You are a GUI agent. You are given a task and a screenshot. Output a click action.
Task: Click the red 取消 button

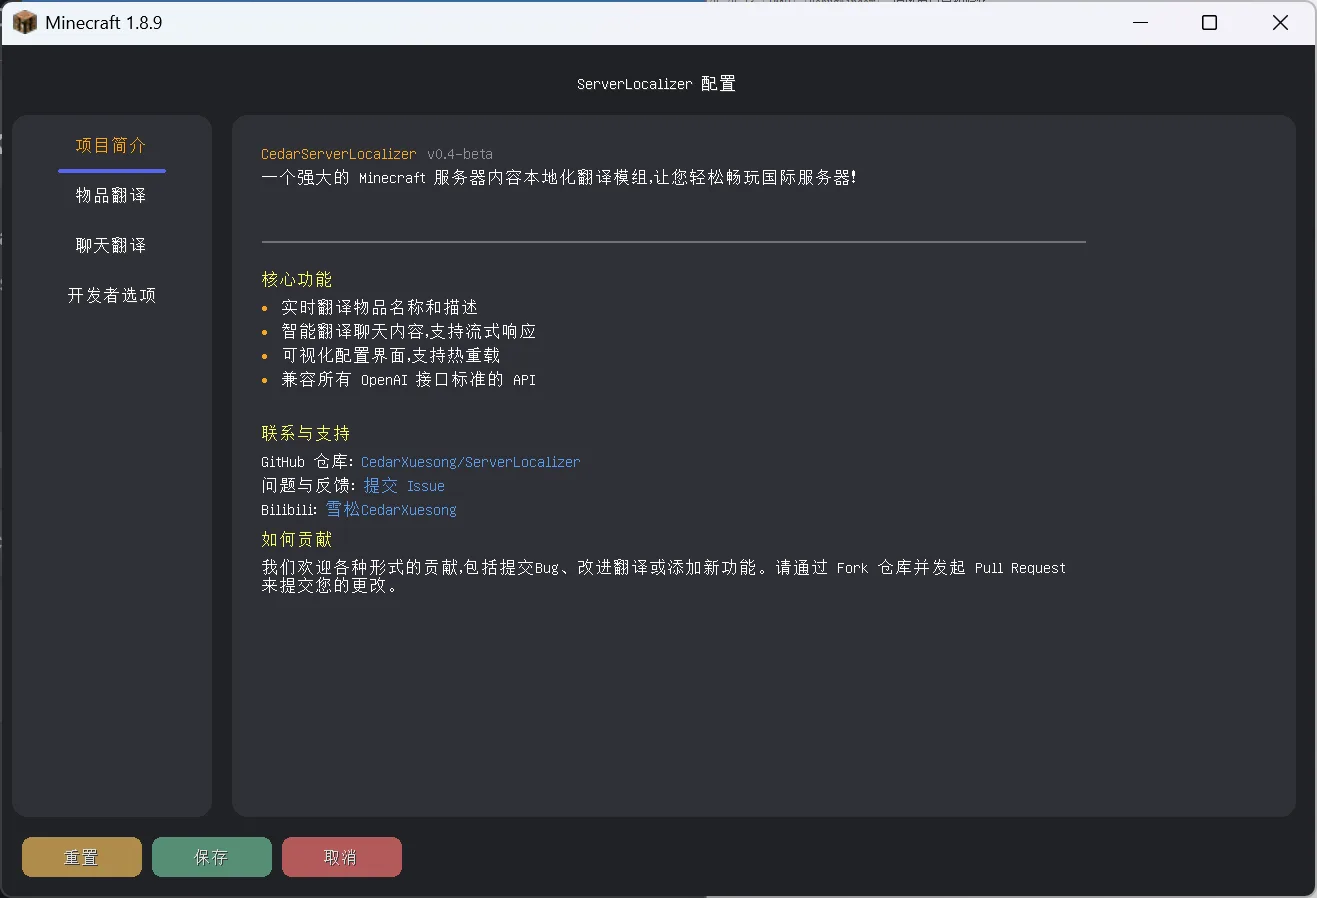[342, 857]
